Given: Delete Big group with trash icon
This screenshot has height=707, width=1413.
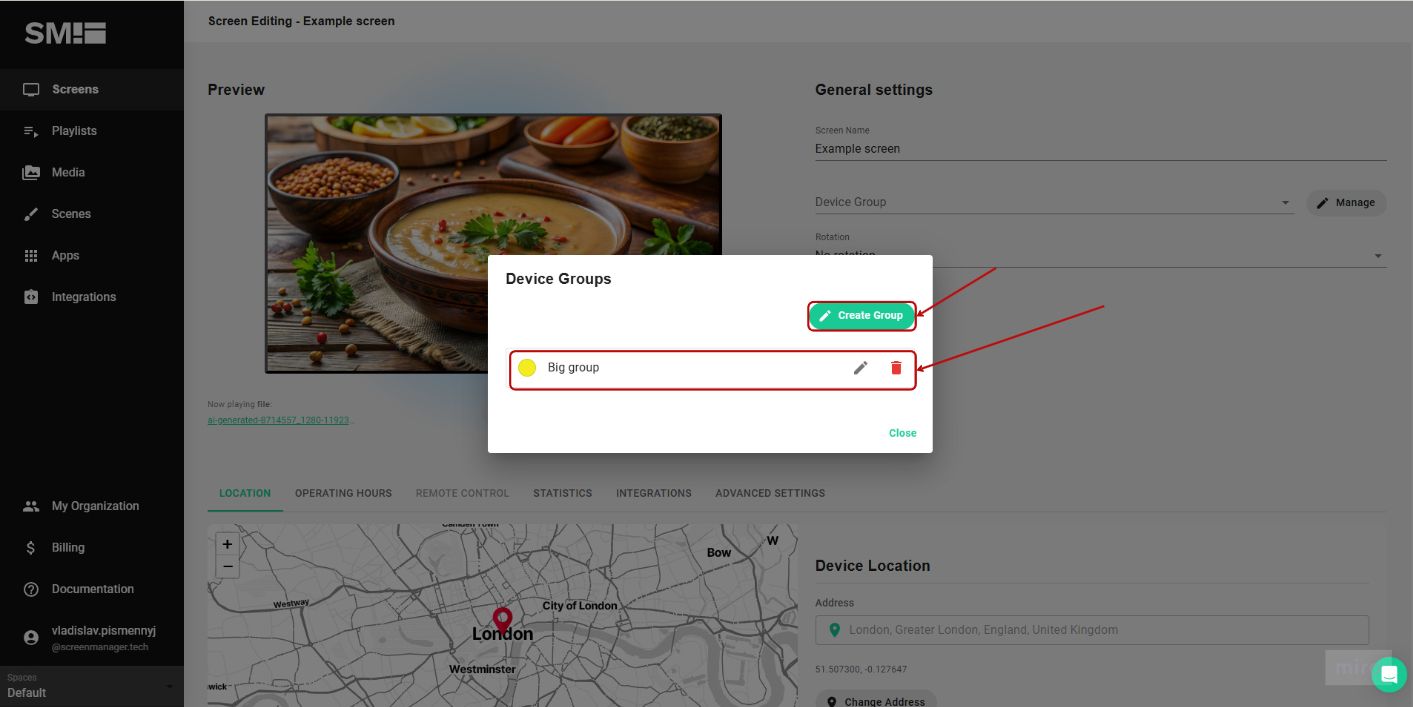Looking at the screenshot, I should [896, 367].
